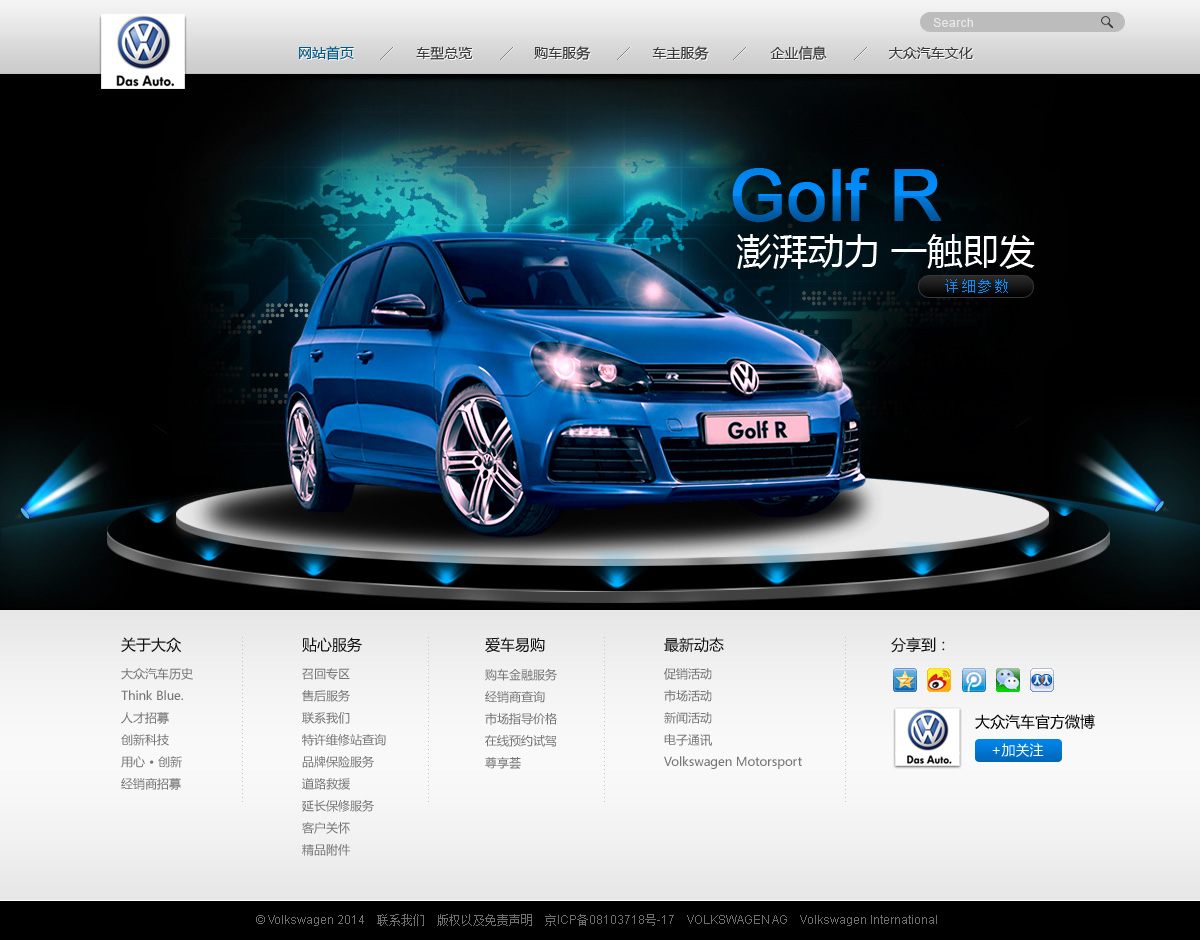Click the Golf R banner headline
The image size is (1200, 940).
836,195
